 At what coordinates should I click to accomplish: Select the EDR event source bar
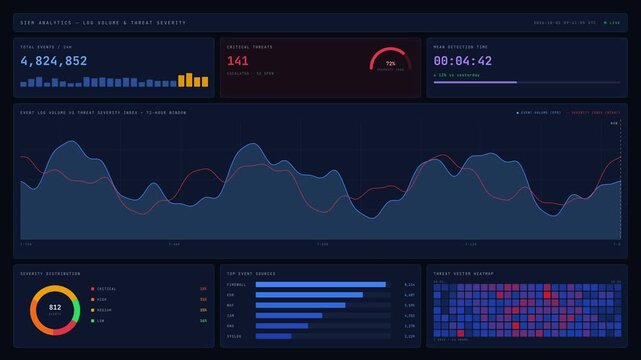(309, 295)
